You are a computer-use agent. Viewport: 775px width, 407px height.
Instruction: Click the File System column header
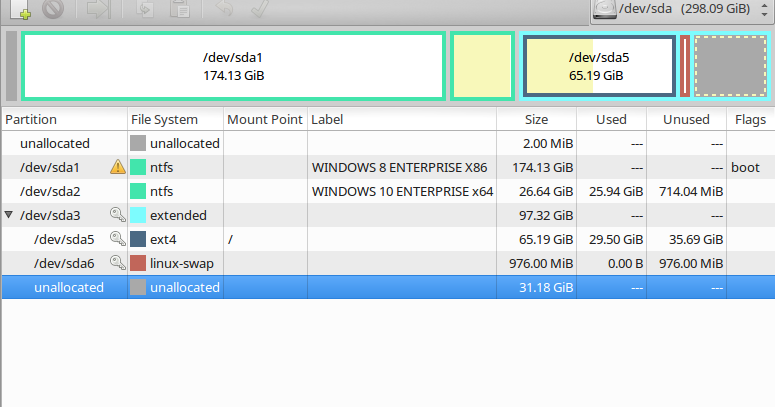tap(165, 119)
